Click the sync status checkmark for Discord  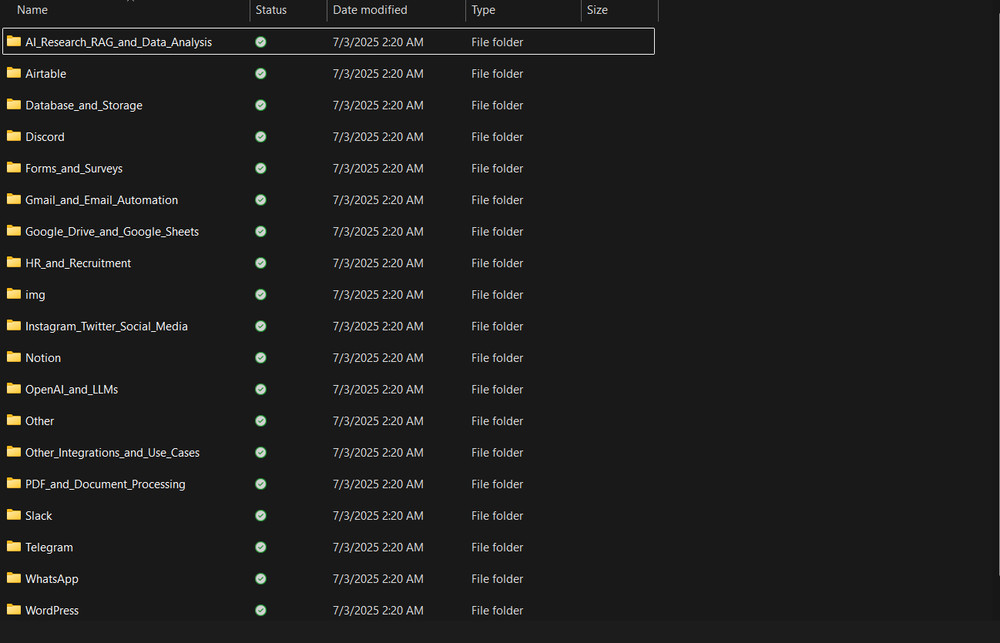tap(261, 137)
